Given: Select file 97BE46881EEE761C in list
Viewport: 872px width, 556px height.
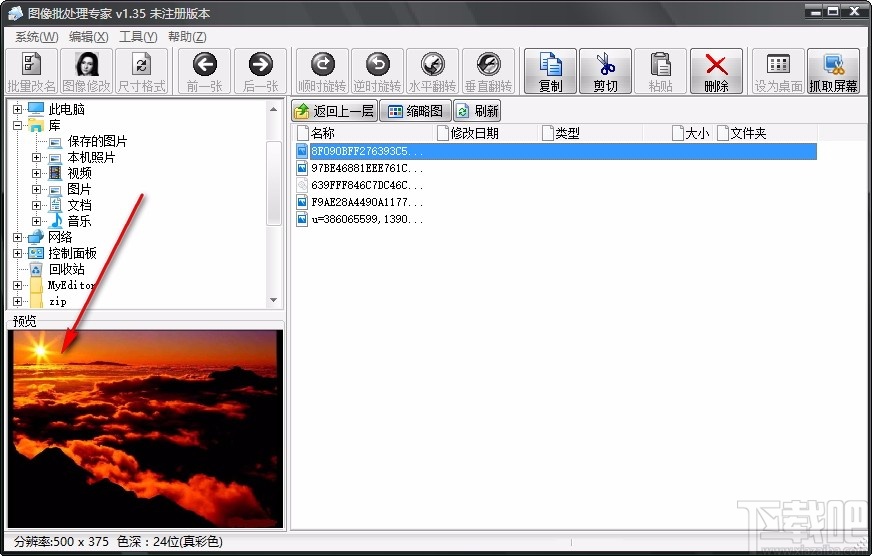Looking at the screenshot, I should point(366,168).
